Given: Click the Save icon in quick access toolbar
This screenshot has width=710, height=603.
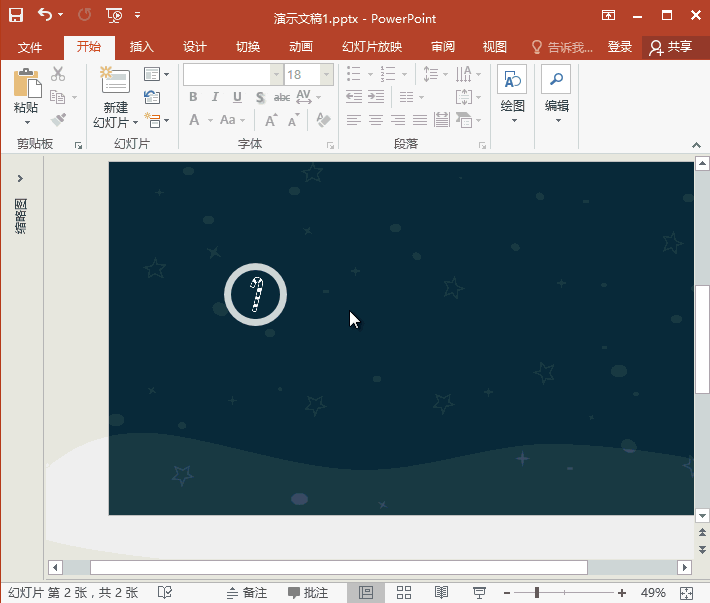Looking at the screenshot, I should 16,15.
